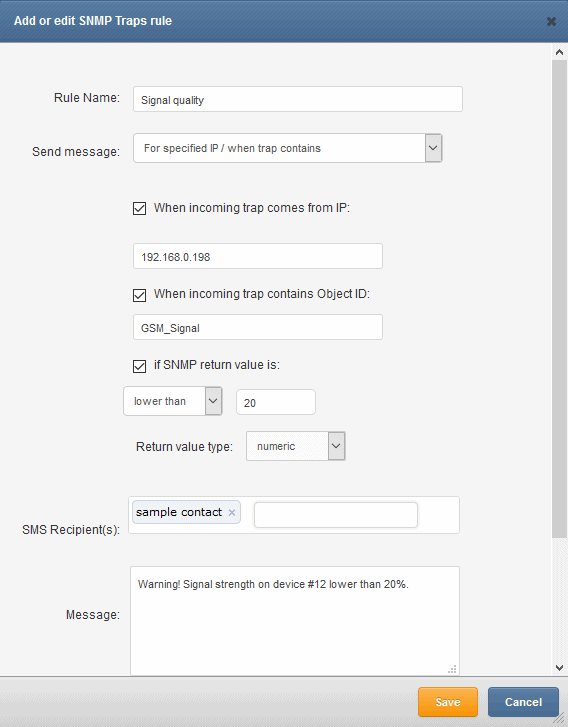
Task: Click the Message textarea resize grip
Action: point(453,669)
